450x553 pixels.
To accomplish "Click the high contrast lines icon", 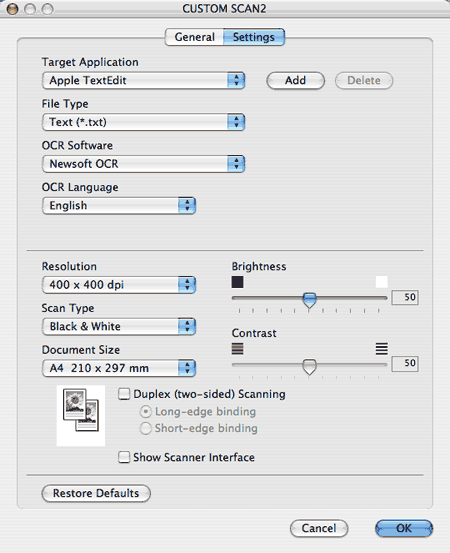I will pyautogui.click(x=382, y=349).
